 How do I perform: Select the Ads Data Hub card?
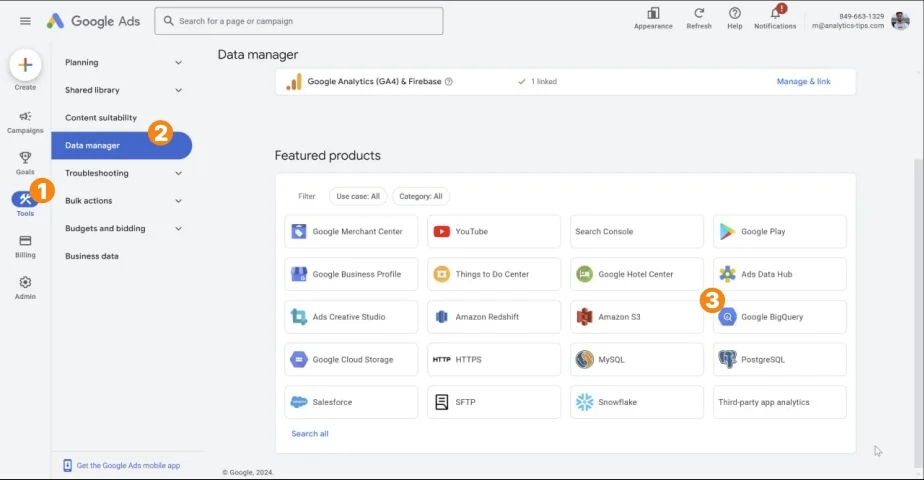pyautogui.click(x=780, y=274)
